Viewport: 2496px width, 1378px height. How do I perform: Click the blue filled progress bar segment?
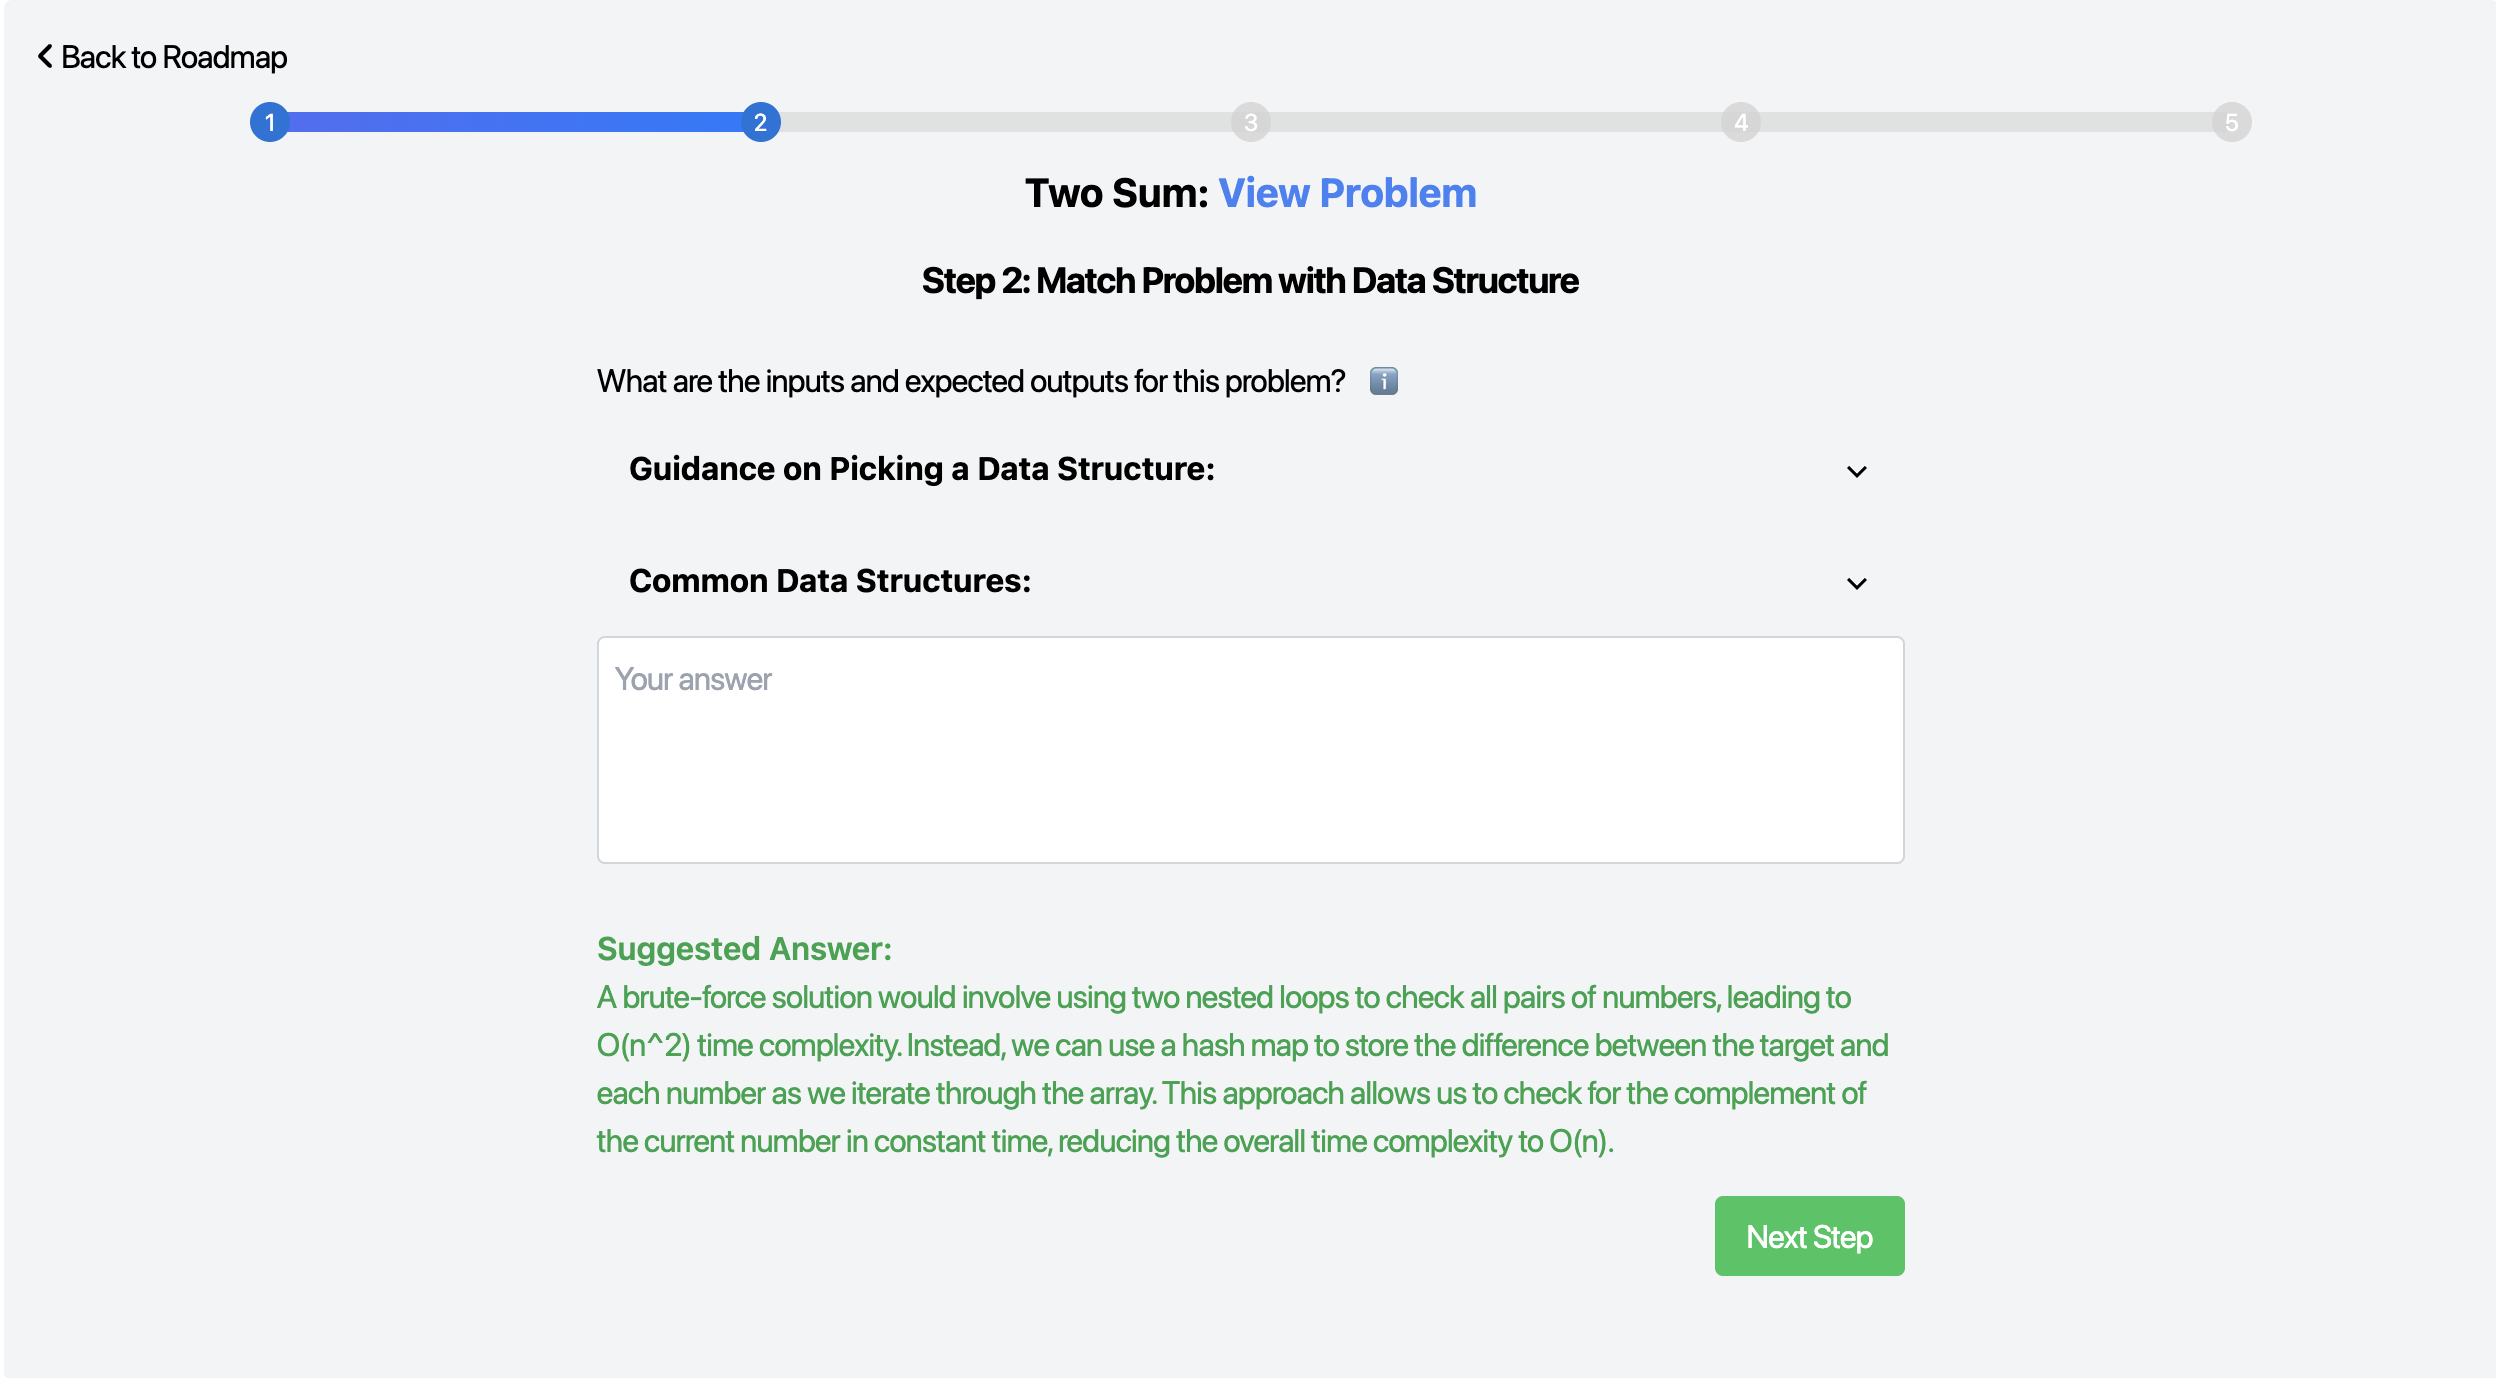click(514, 122)
